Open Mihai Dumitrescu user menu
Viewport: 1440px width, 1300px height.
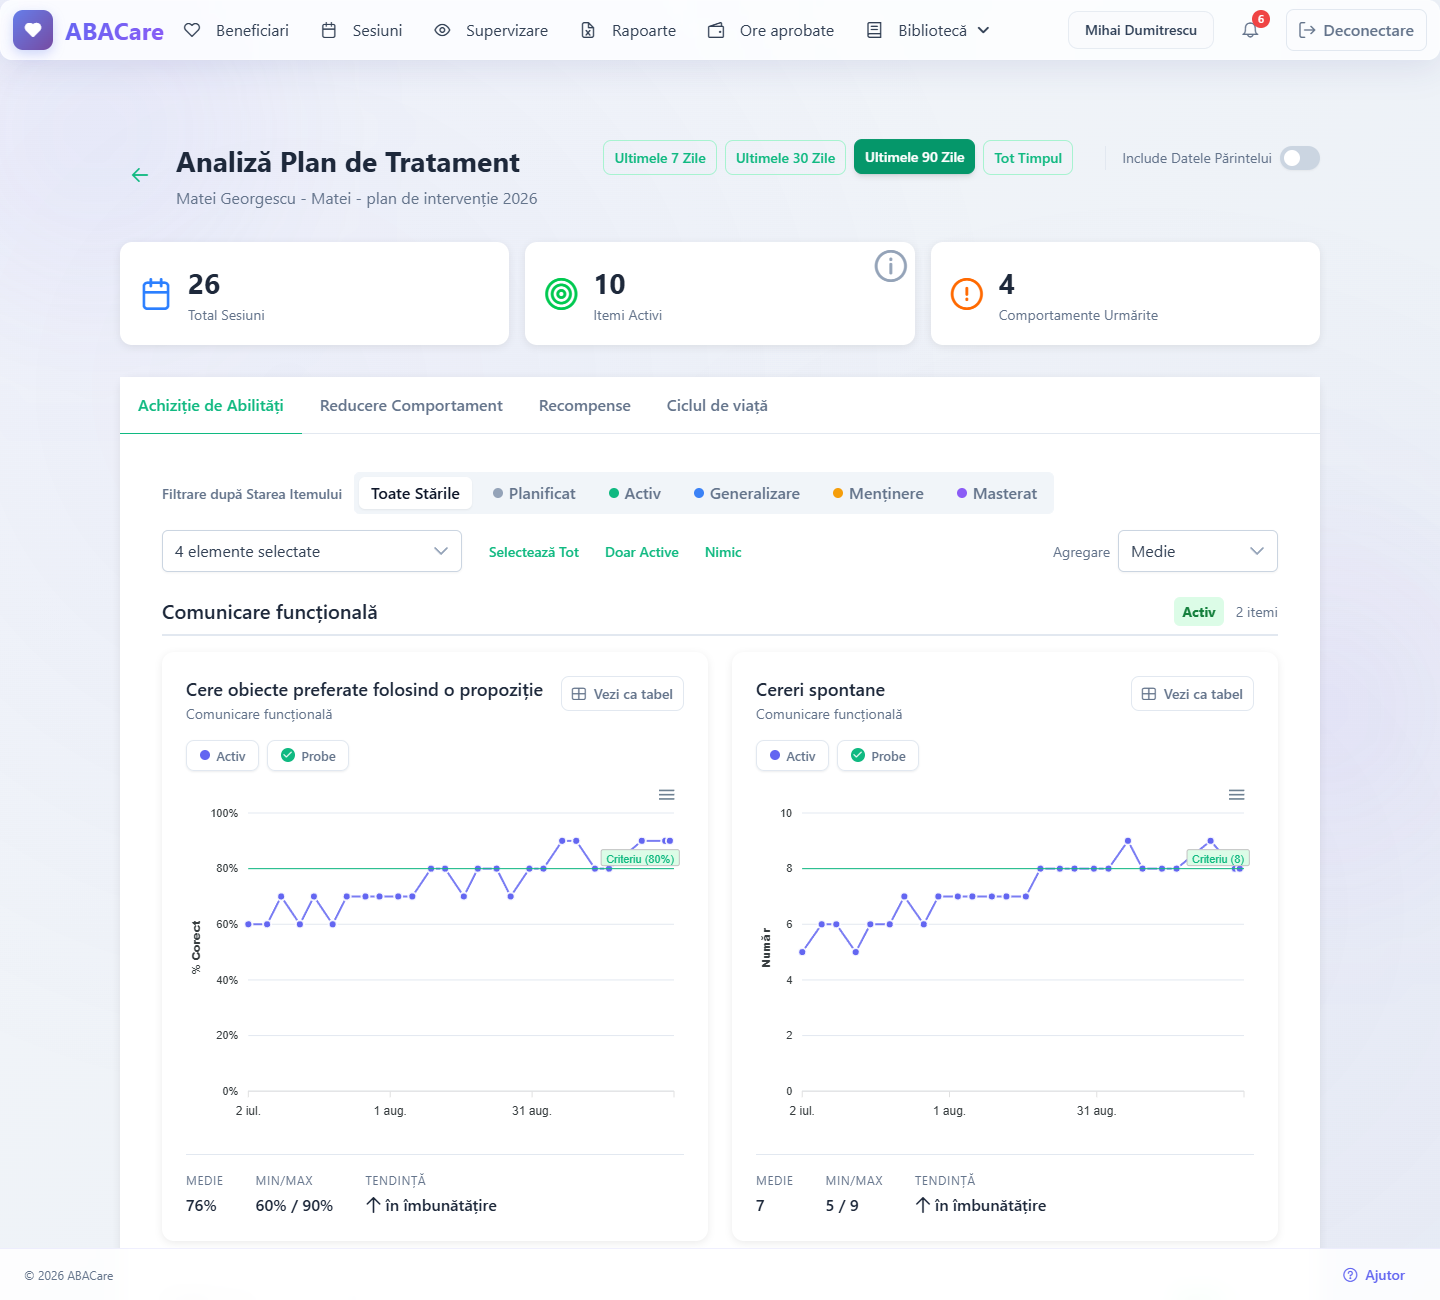[x=1141, y=30]
